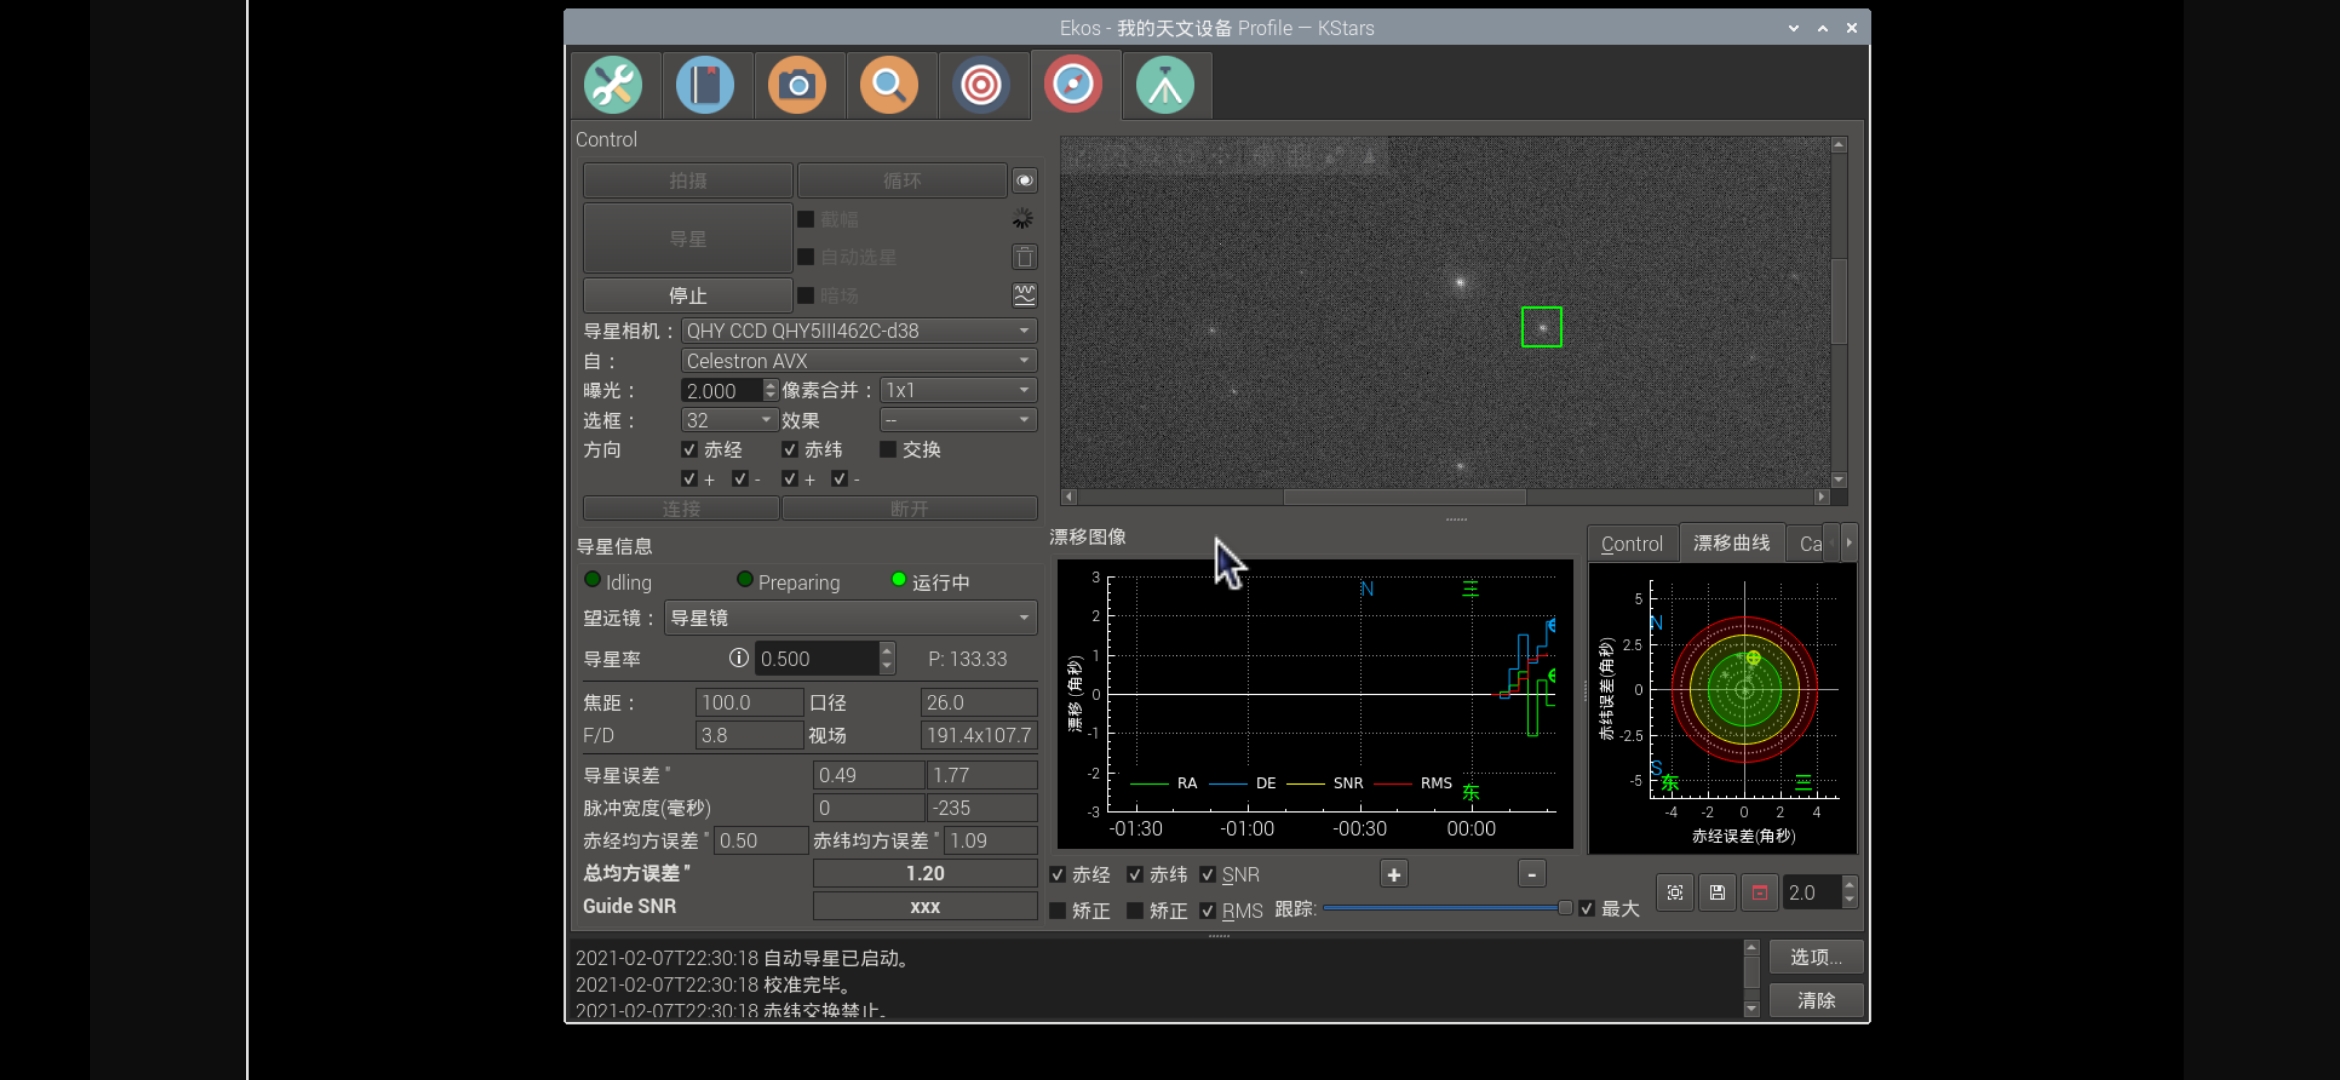Viewport: 2340px width, 1080px height.
Task: Zoom out drift graph with minus button
Action: click(1531, 875)
